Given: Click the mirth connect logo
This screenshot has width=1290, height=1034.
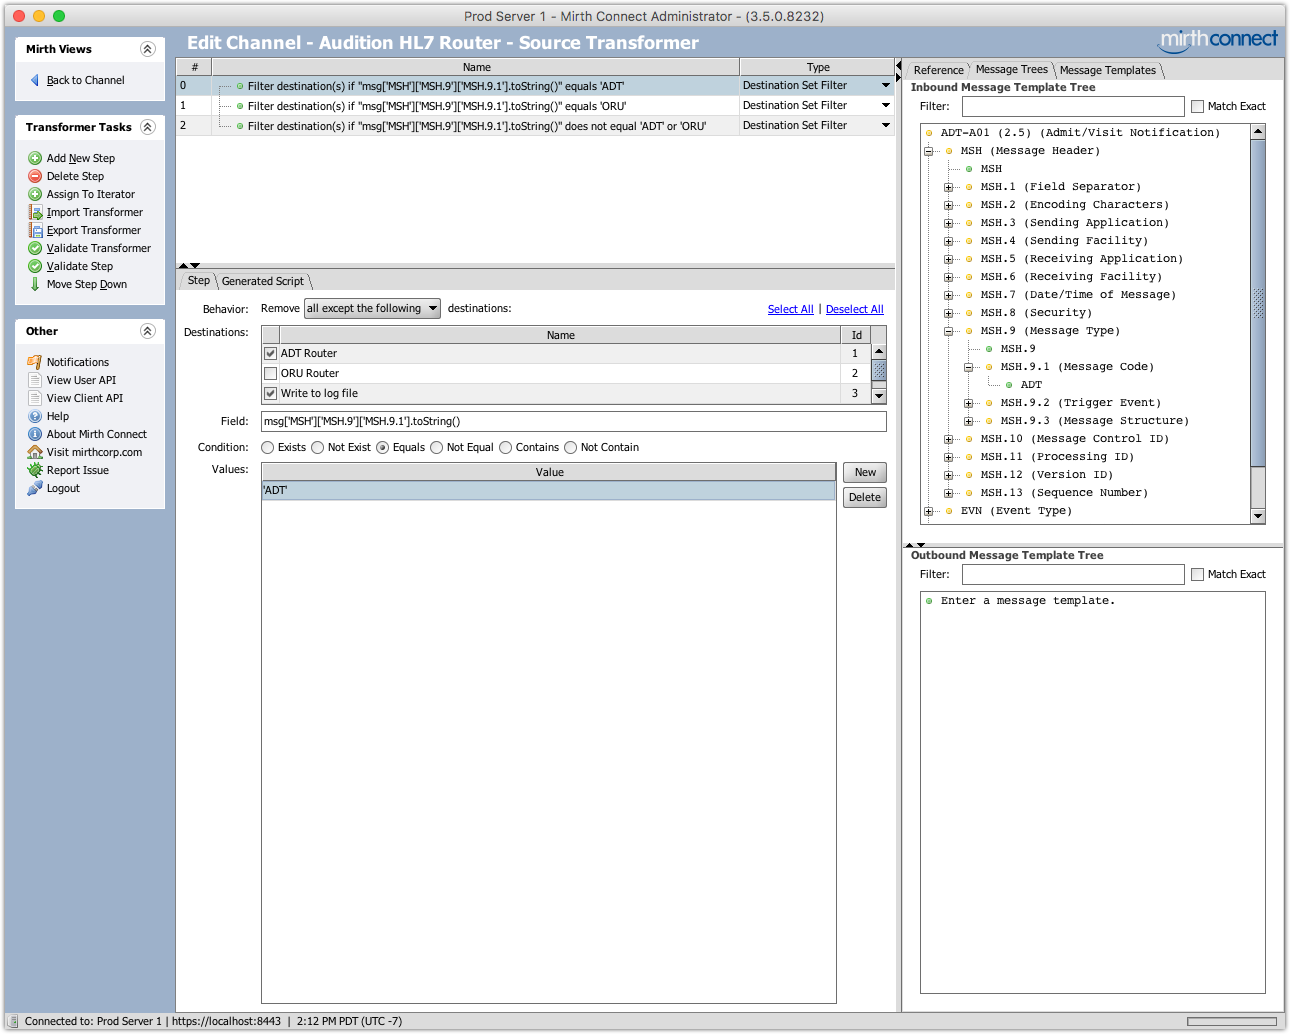Looking at the screenshot, I should click(1218, 40).
